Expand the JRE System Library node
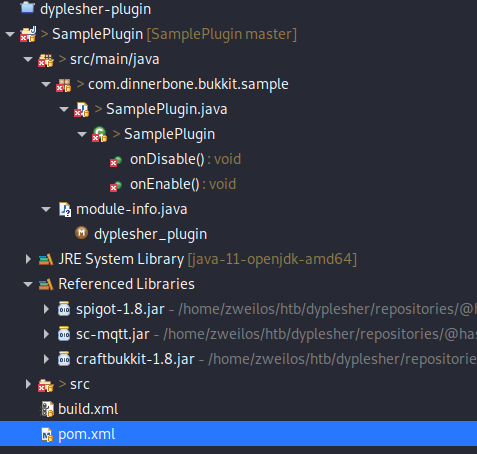Image resolution: width=477 pixels, height=454 pixels. (28, 259)
